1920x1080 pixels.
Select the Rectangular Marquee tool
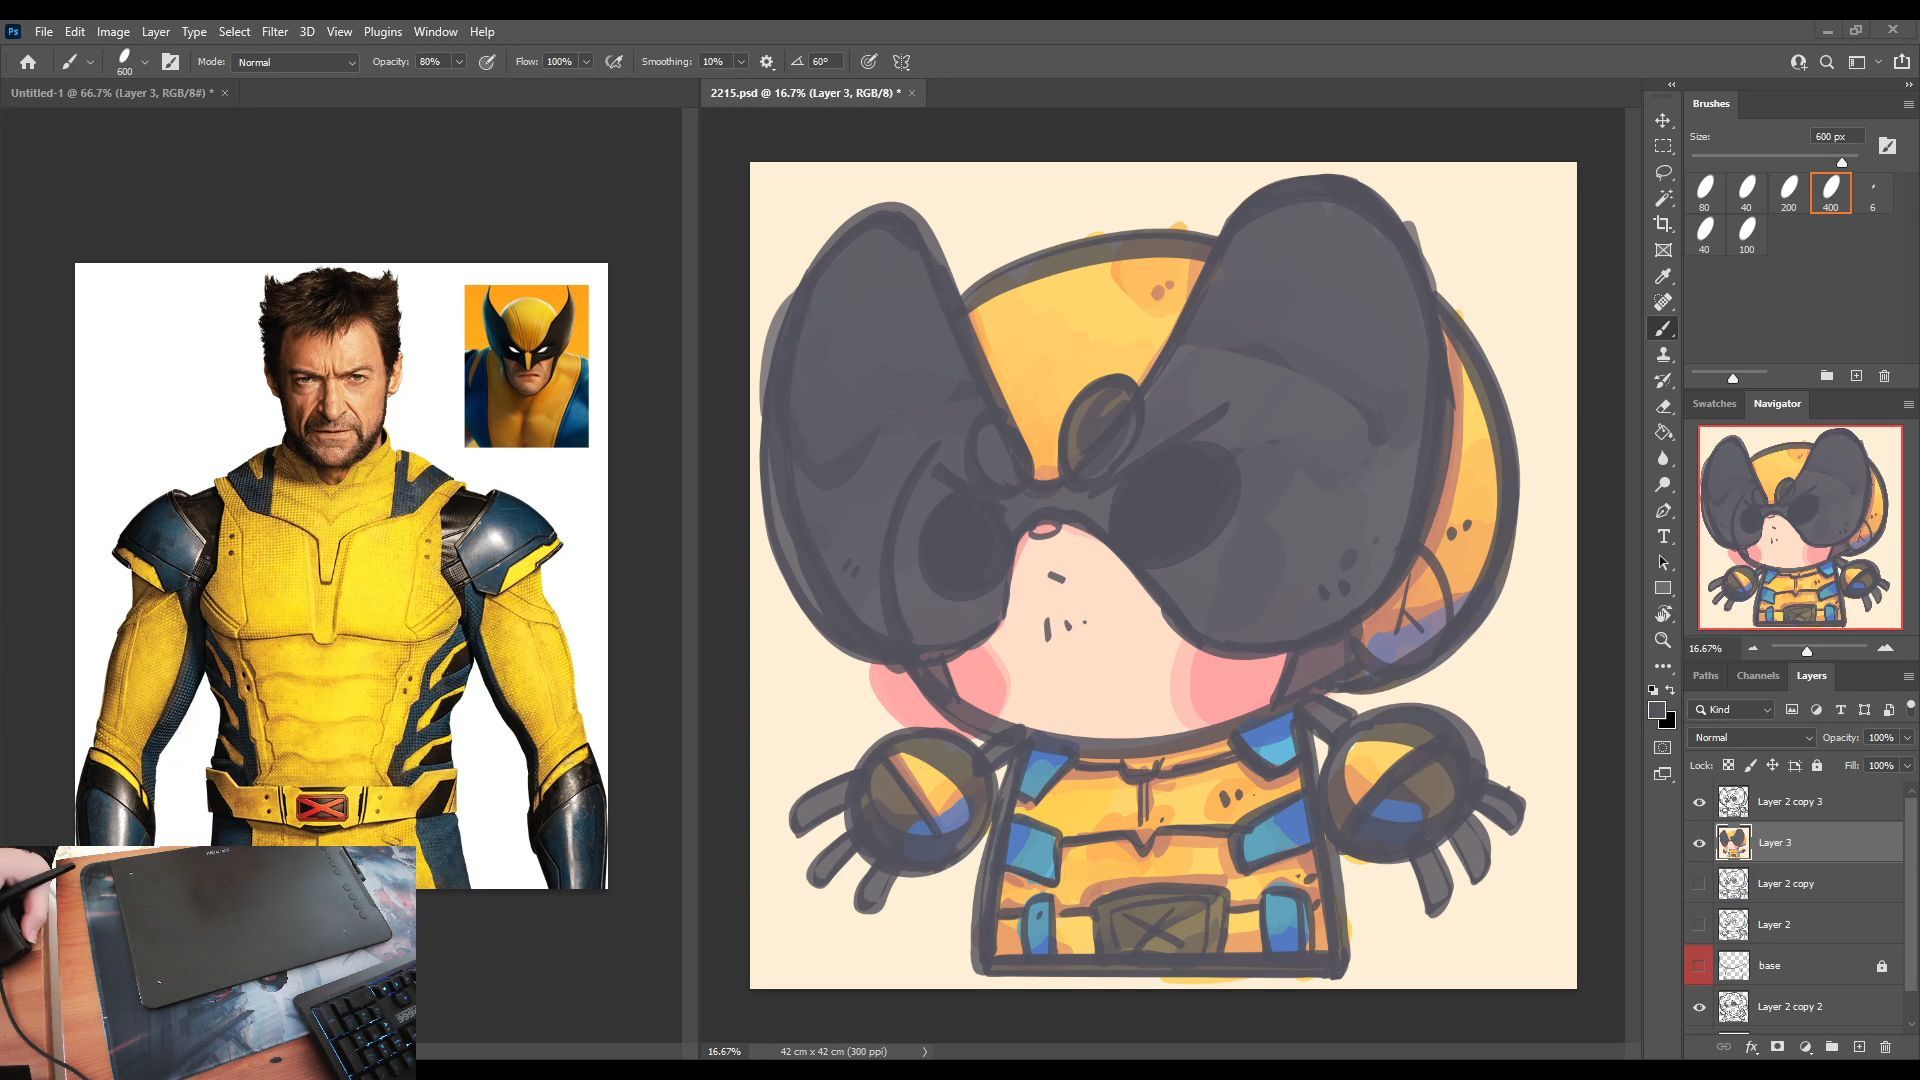(1663, 146)
